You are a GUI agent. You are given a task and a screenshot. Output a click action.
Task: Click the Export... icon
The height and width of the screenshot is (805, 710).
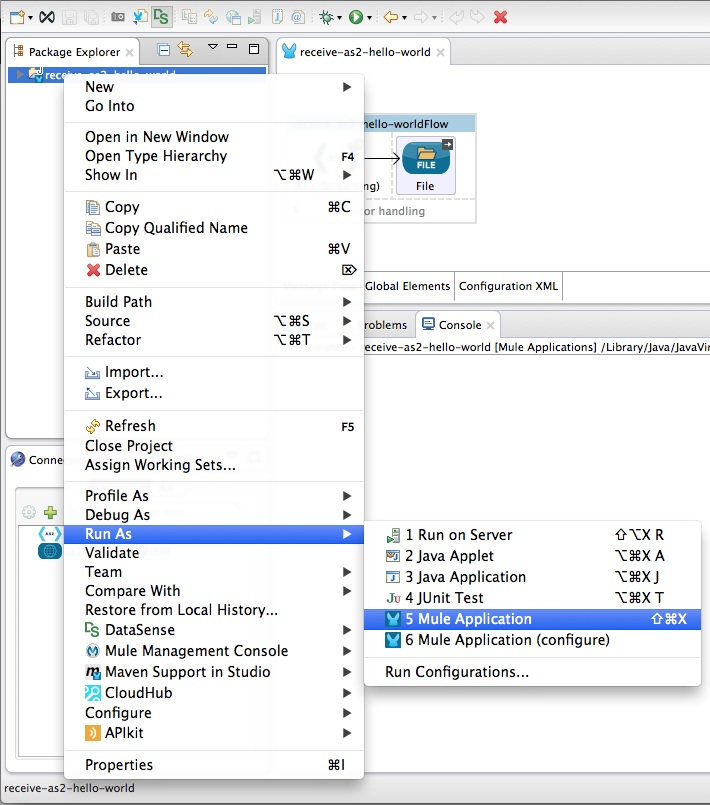point(92,394)
